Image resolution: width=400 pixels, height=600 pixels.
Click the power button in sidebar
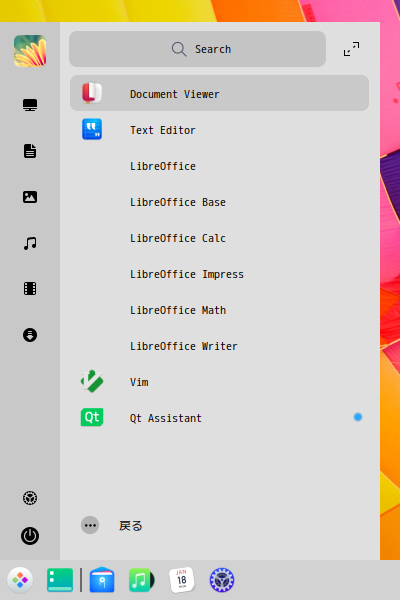(30, 536)
